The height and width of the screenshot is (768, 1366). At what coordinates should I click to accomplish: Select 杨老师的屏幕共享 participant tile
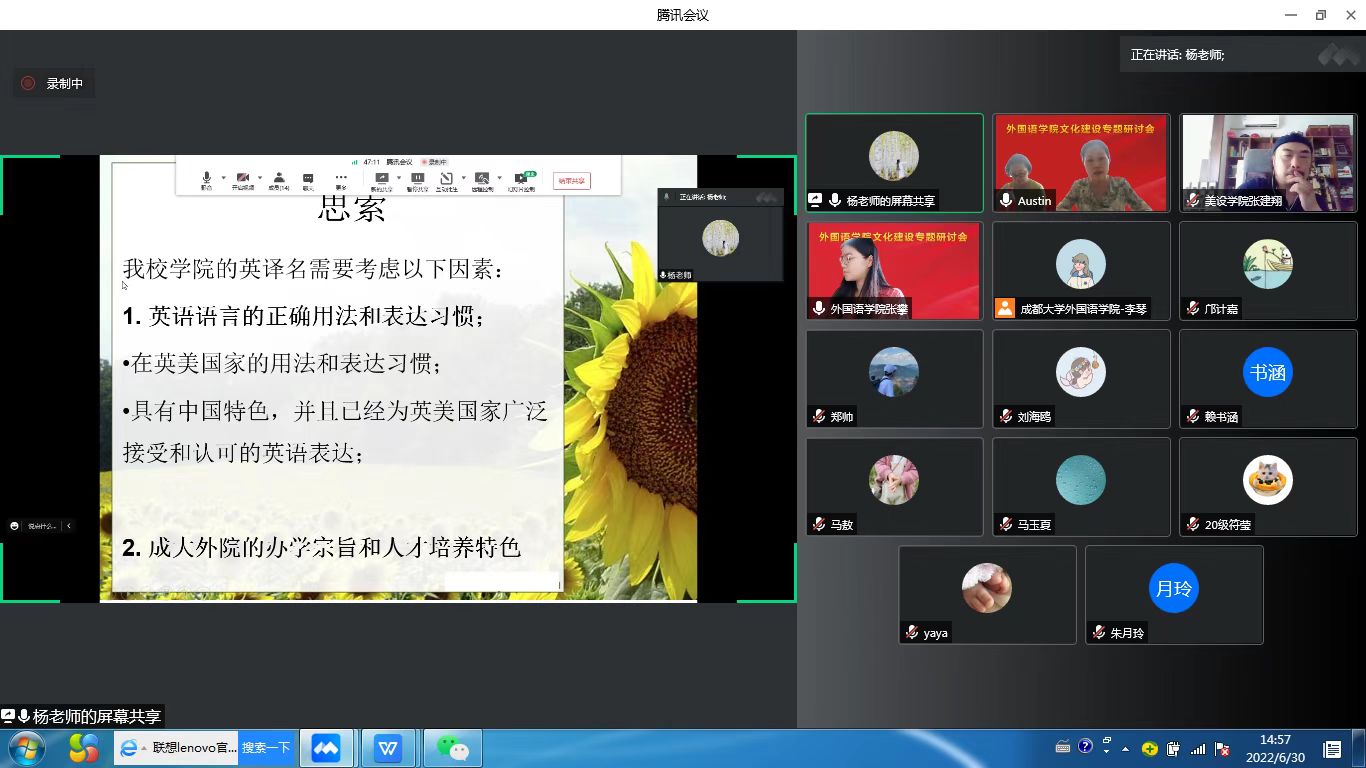coord(894,162)
